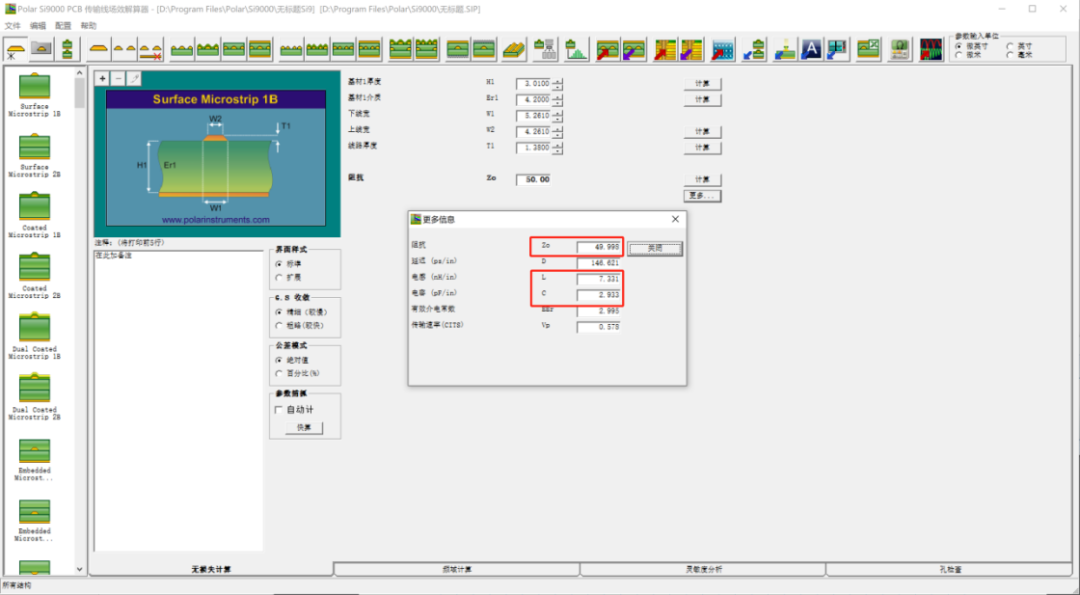Image resolution: width=1080 pixels, height=595 pixels.
Task: Click the notes text area below structure picture
Action: click(x=178, y=400)
